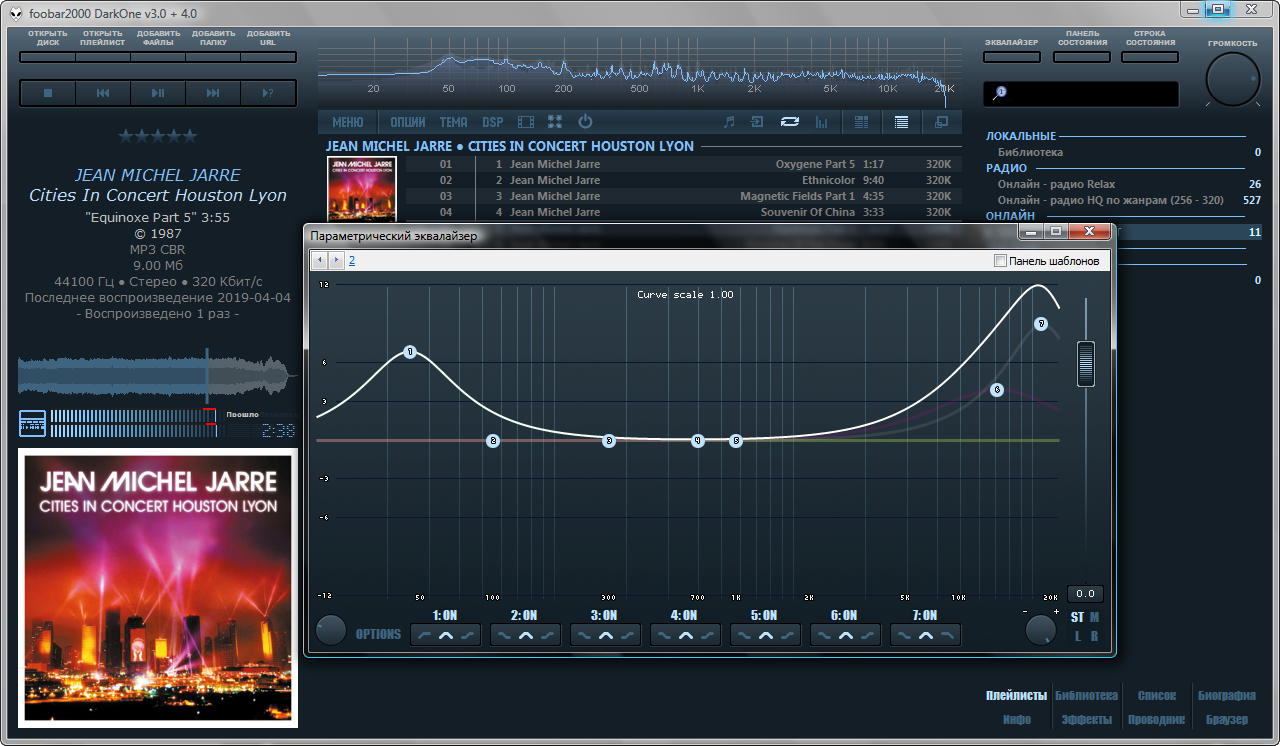Toggle play/pause playback
Image resolution: width=1280 pixels, height=746 pixels.
tap(158, 93)
